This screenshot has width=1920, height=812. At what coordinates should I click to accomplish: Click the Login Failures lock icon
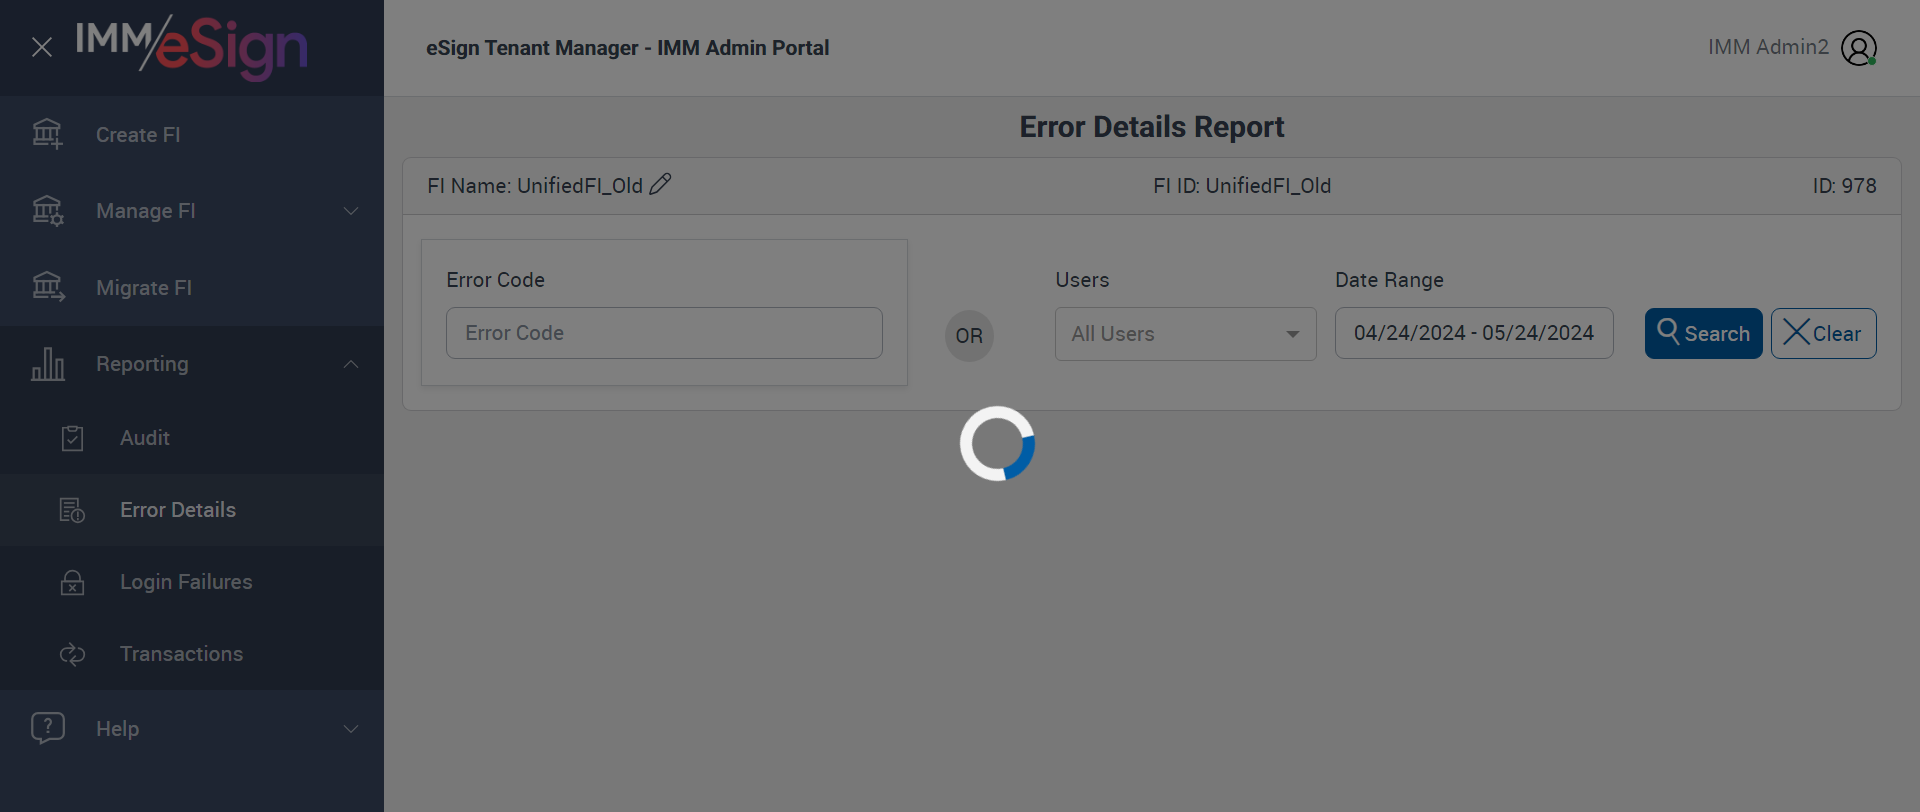[x=72, y=582]
